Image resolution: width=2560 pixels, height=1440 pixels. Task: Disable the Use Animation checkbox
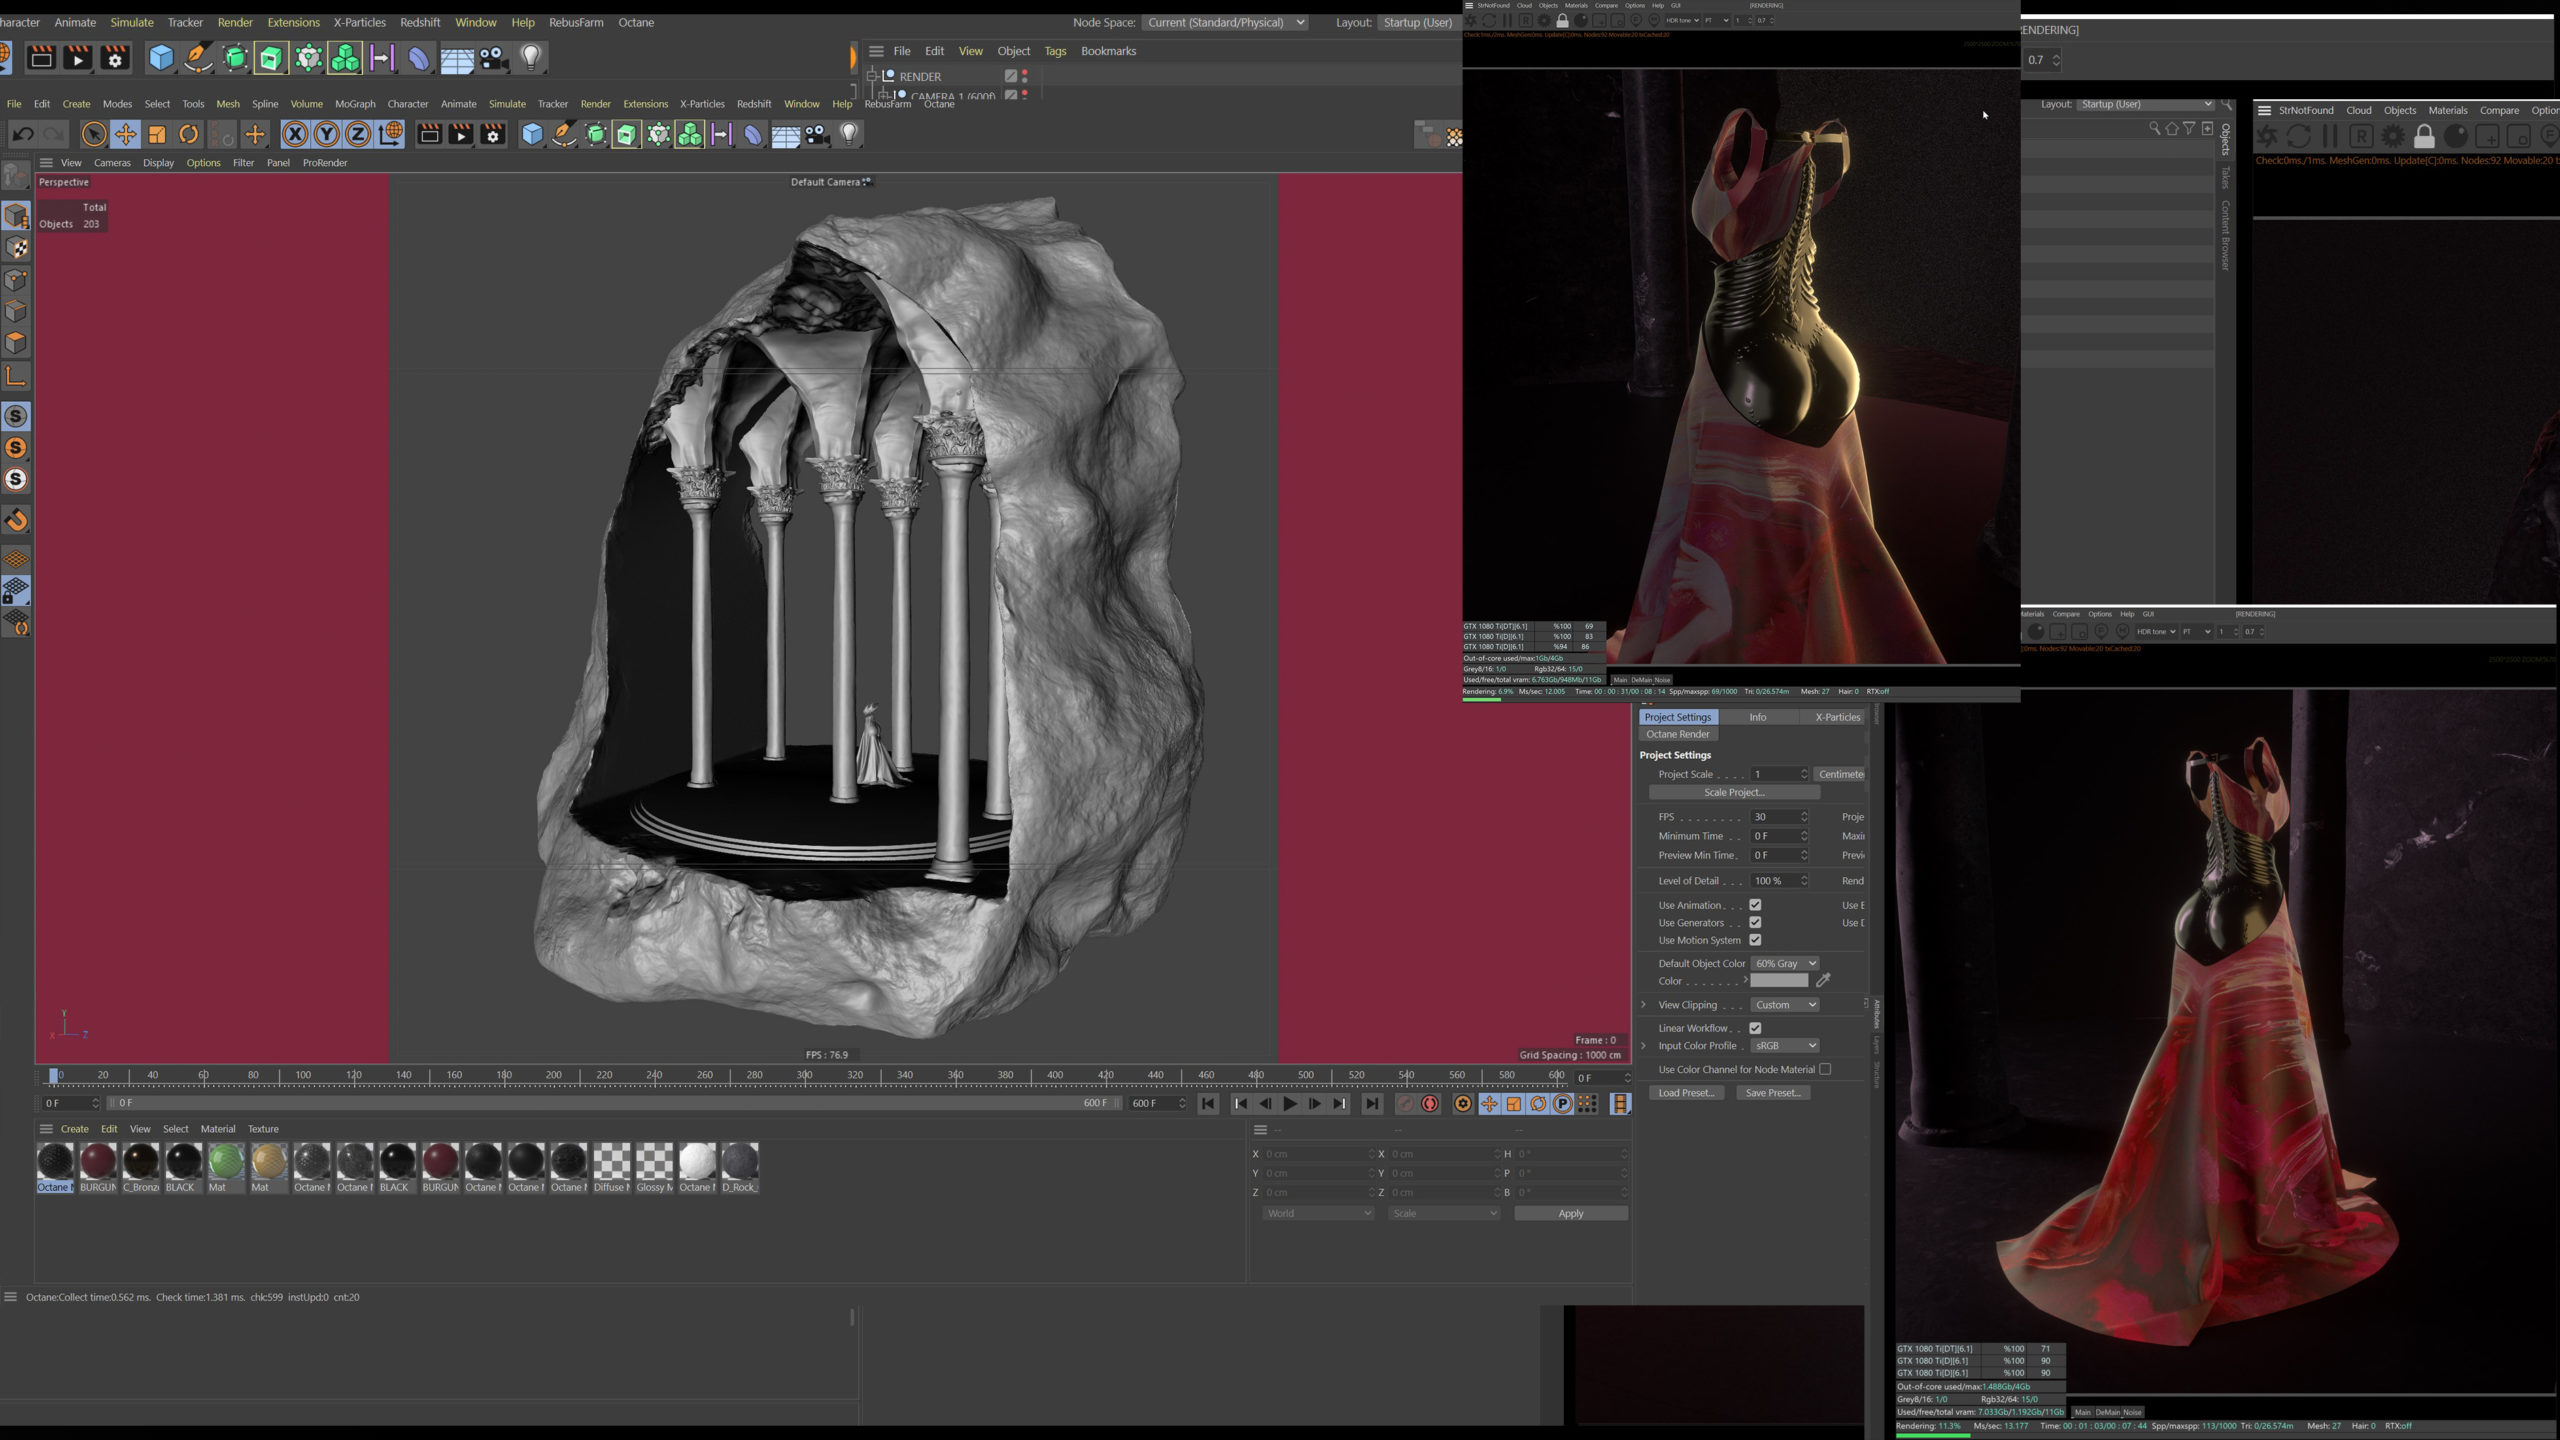coord(1755,905)
